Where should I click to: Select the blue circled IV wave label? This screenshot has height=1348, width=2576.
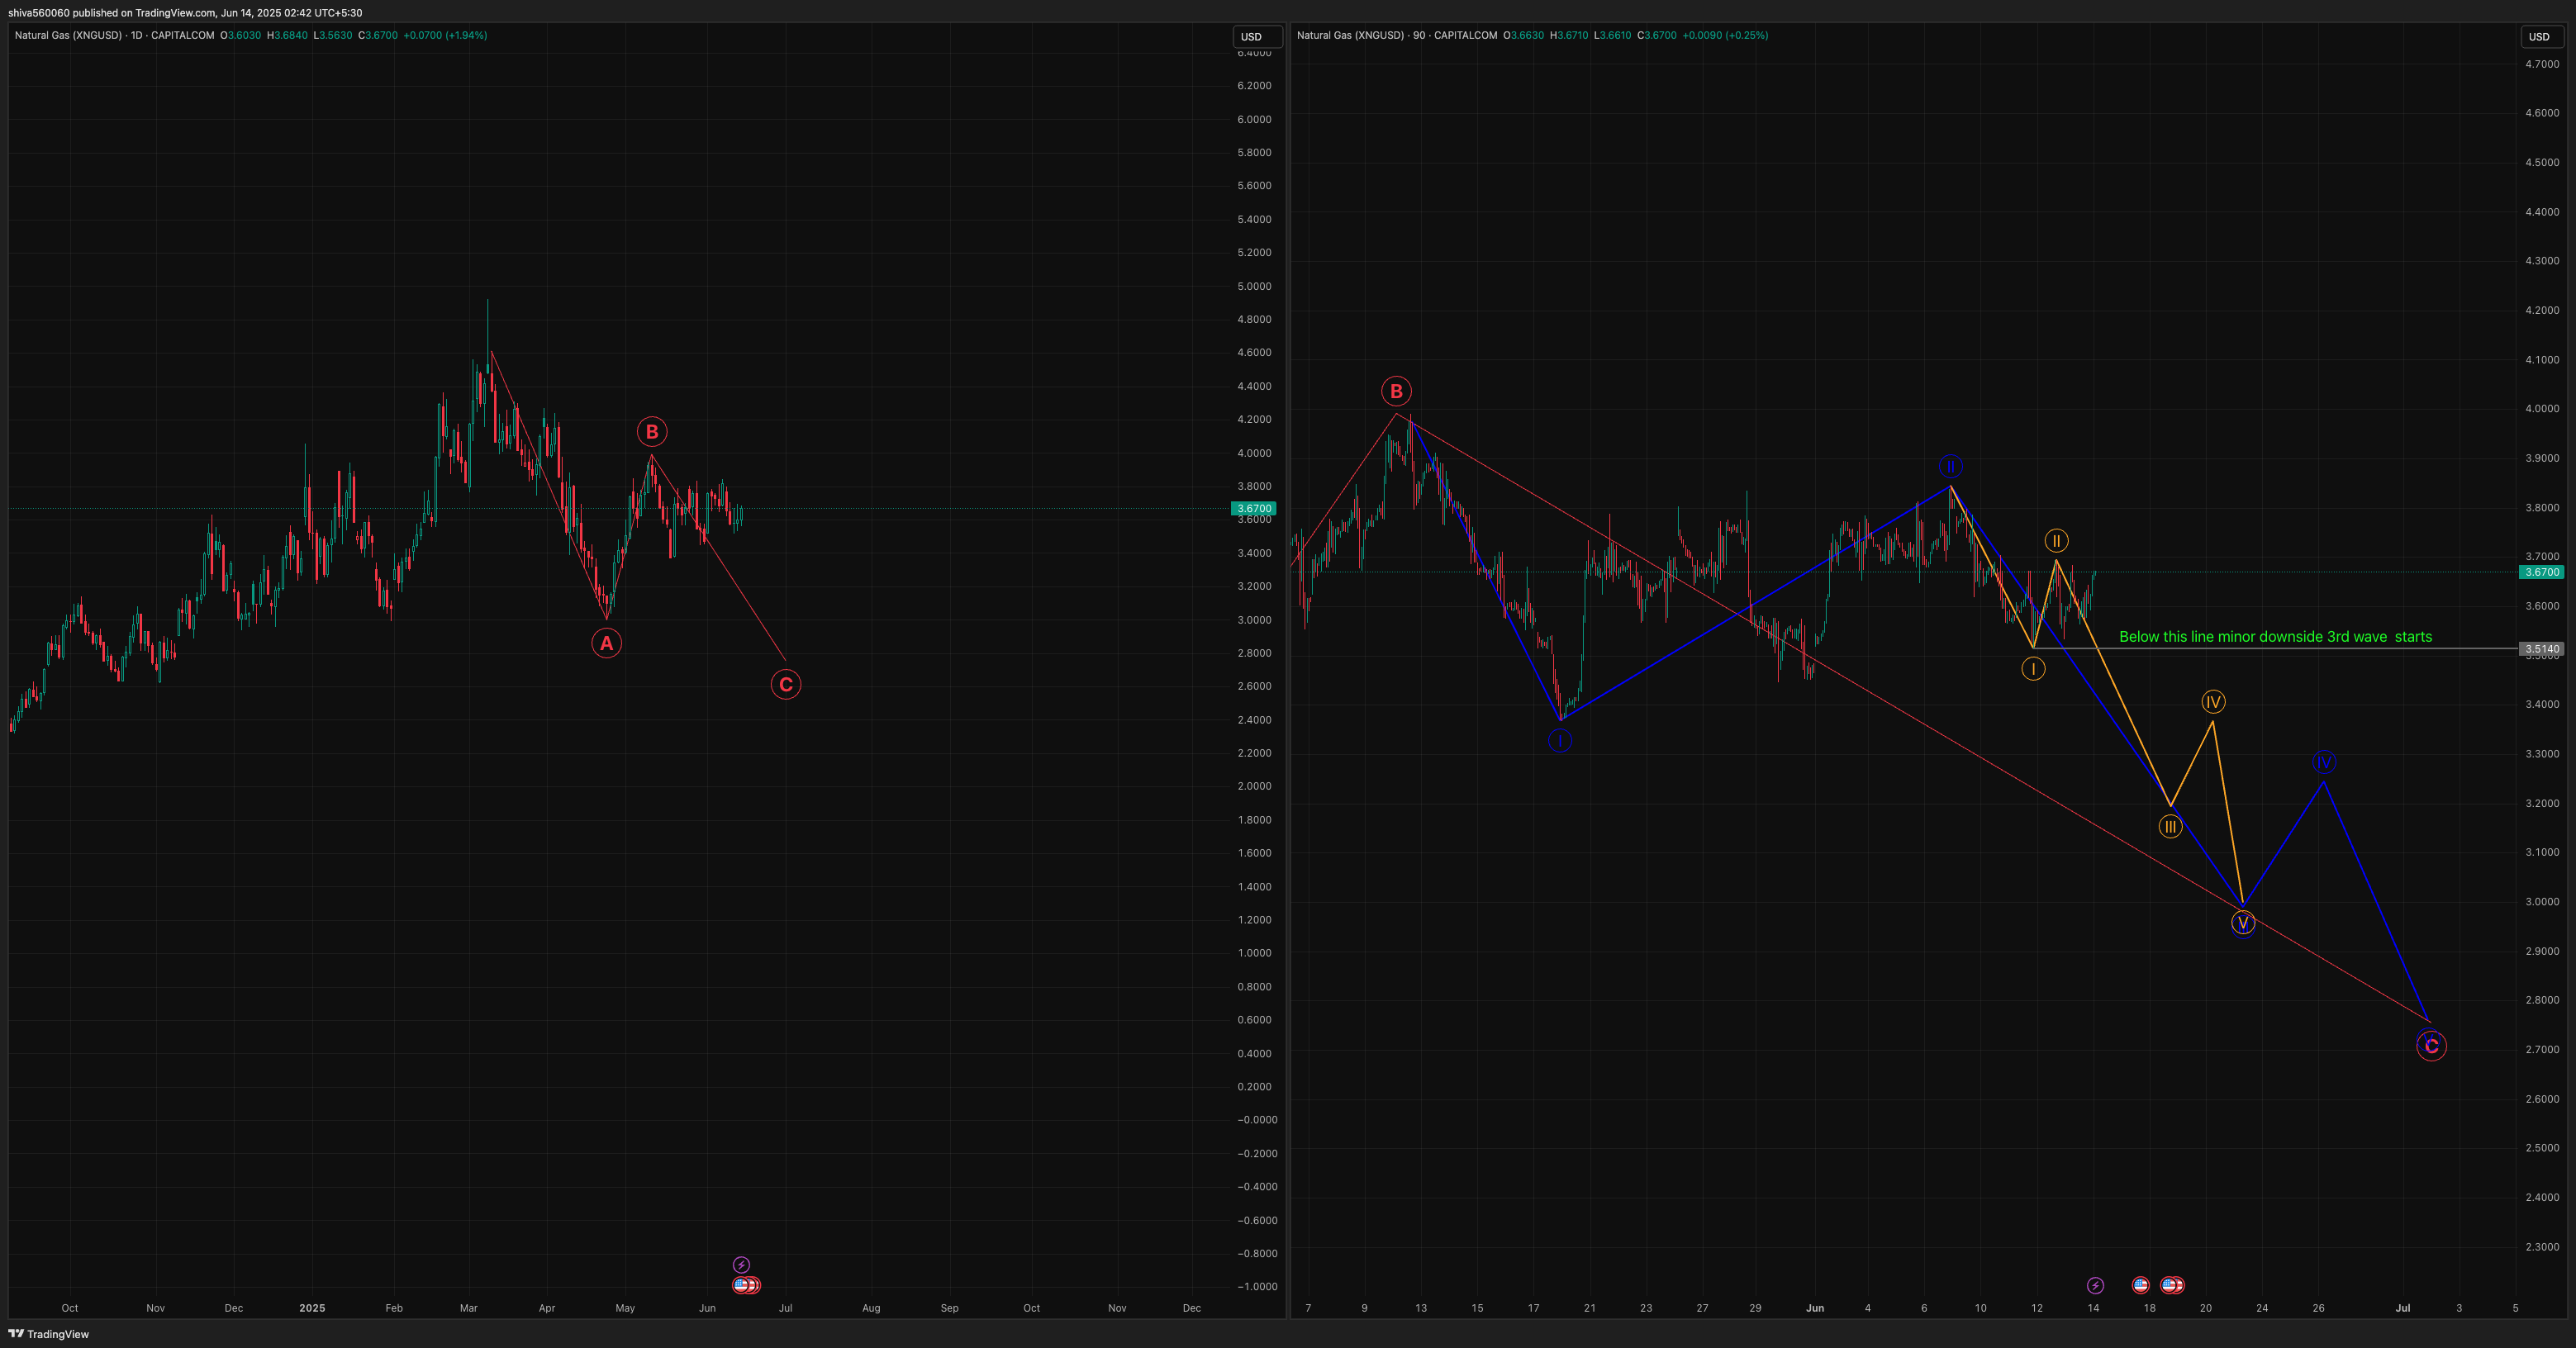(x=2324, y=762)
